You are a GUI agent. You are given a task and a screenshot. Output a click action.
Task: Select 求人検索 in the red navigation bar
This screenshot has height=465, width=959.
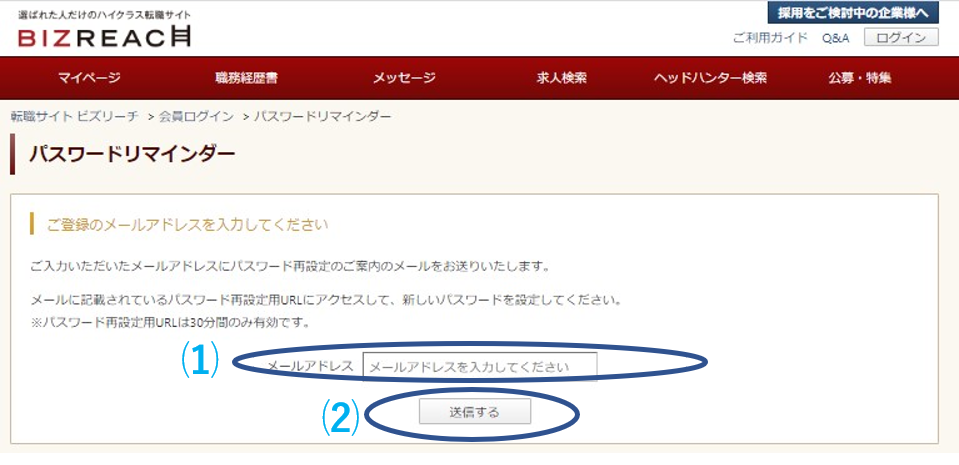[561, 78]
